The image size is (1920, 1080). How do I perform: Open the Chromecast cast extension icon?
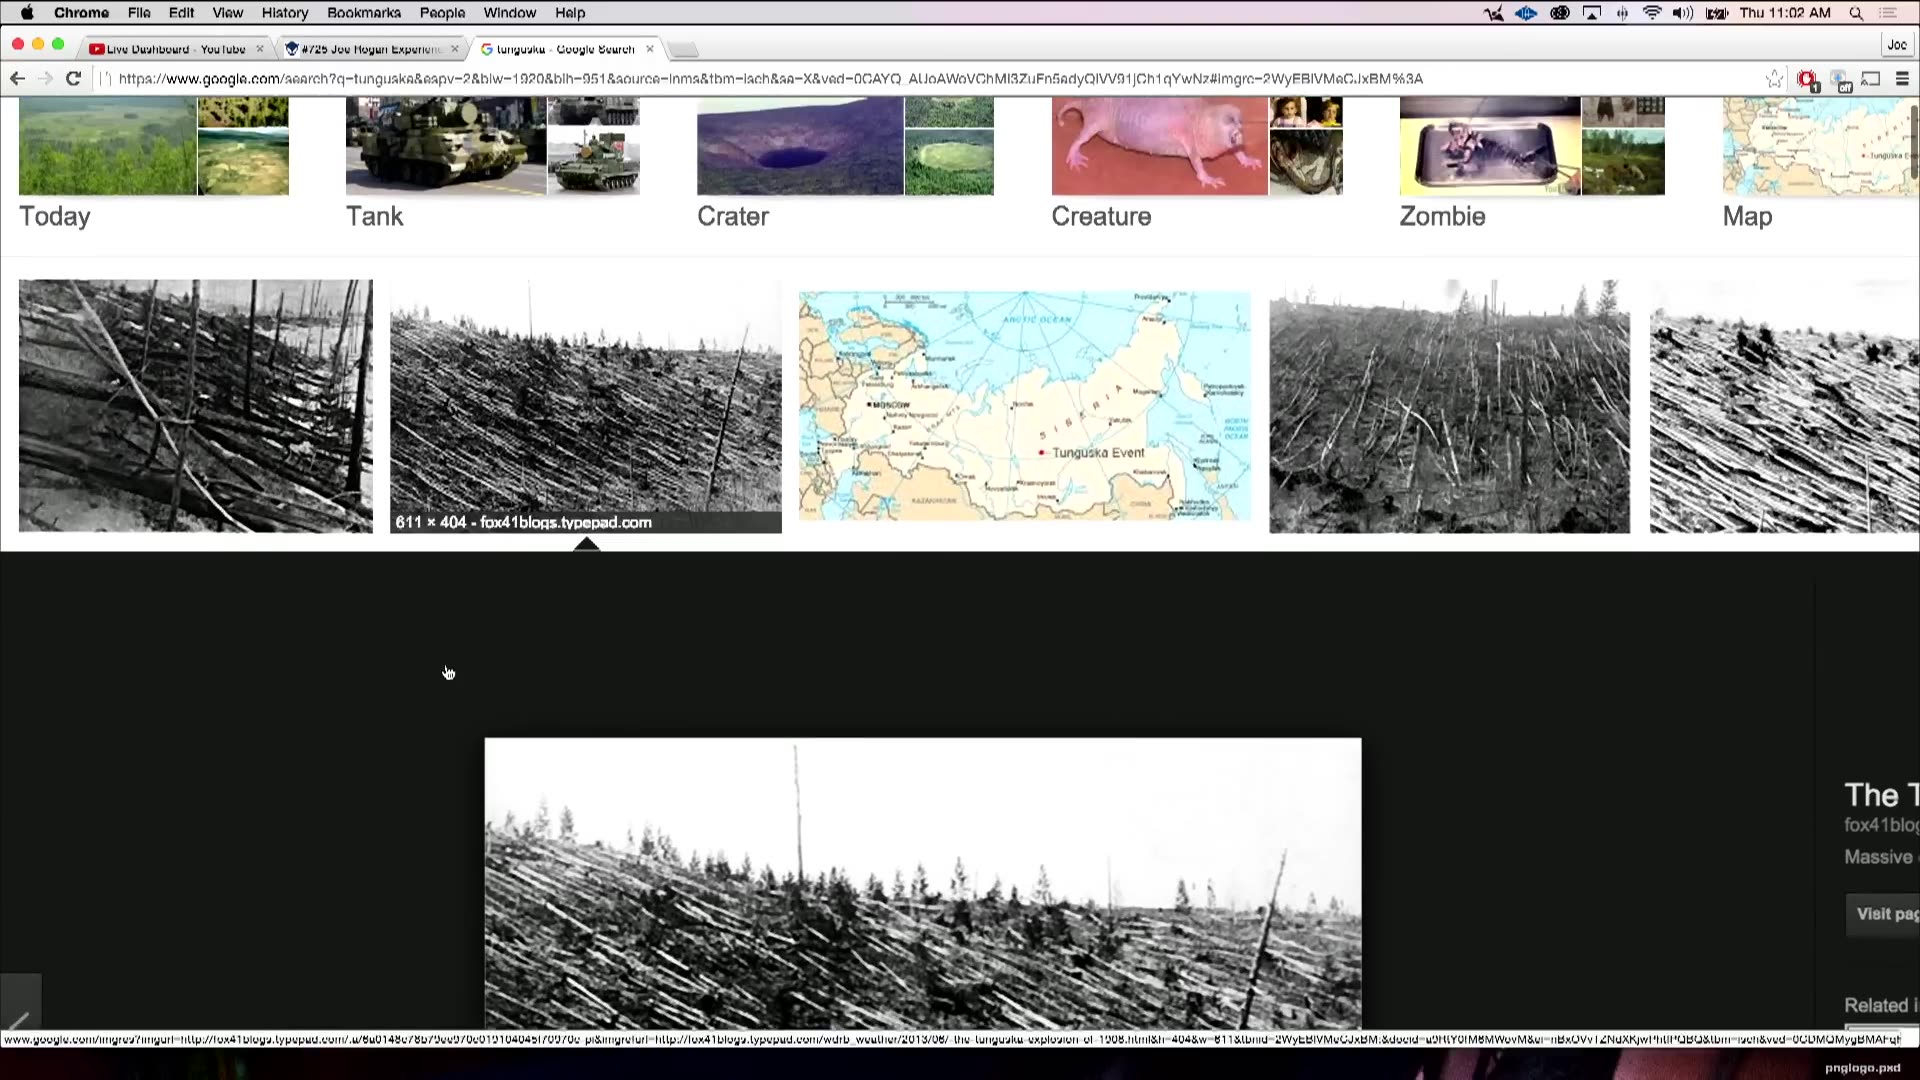(x=1871, y=79)
